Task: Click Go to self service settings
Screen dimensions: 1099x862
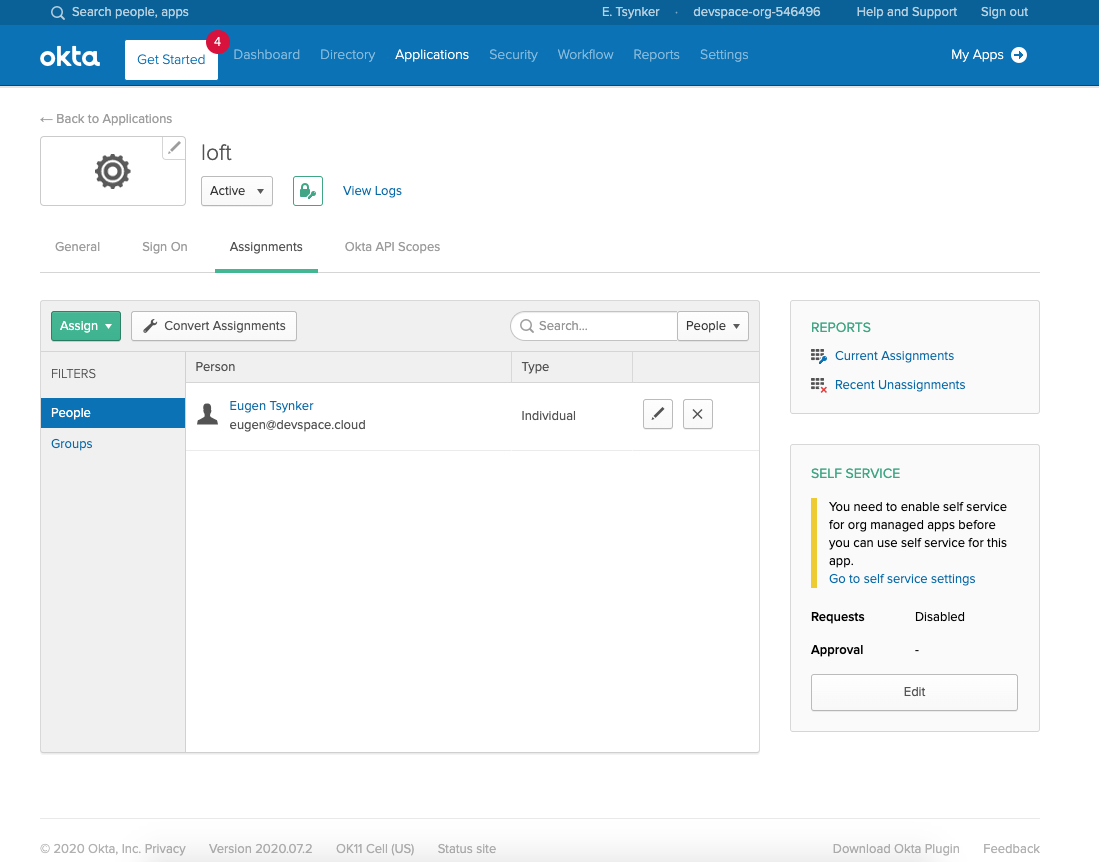Action: pos(901,578)
